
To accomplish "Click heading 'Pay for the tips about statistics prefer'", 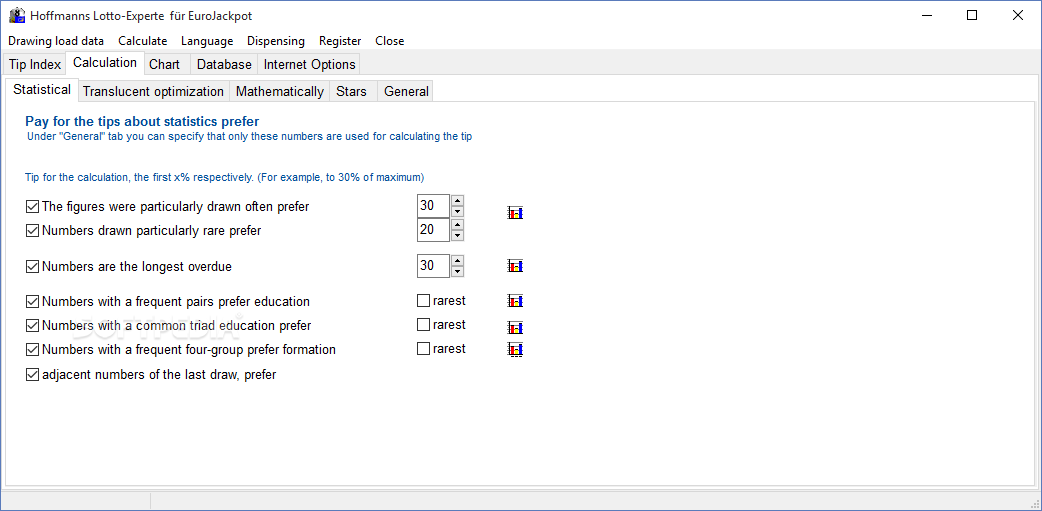I will click(x=142, y=122).
